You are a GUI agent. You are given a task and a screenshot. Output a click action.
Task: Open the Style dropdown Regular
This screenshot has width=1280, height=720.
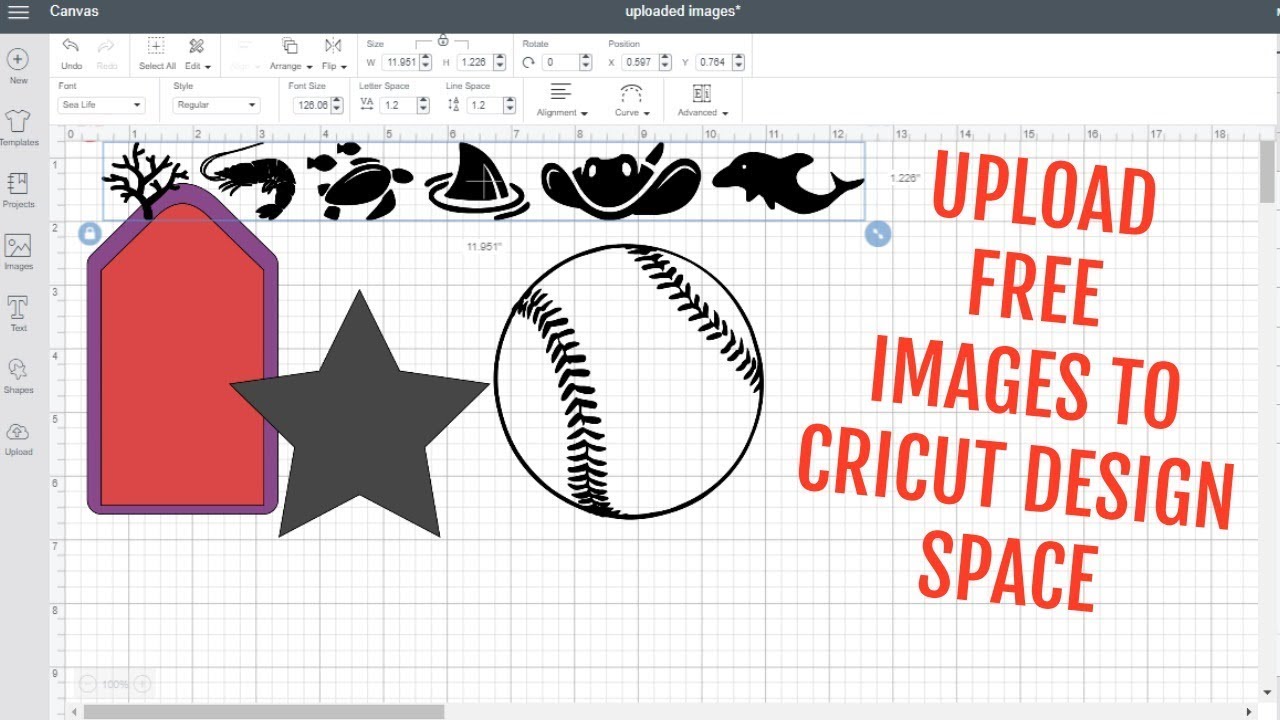(x=217, y=105)
